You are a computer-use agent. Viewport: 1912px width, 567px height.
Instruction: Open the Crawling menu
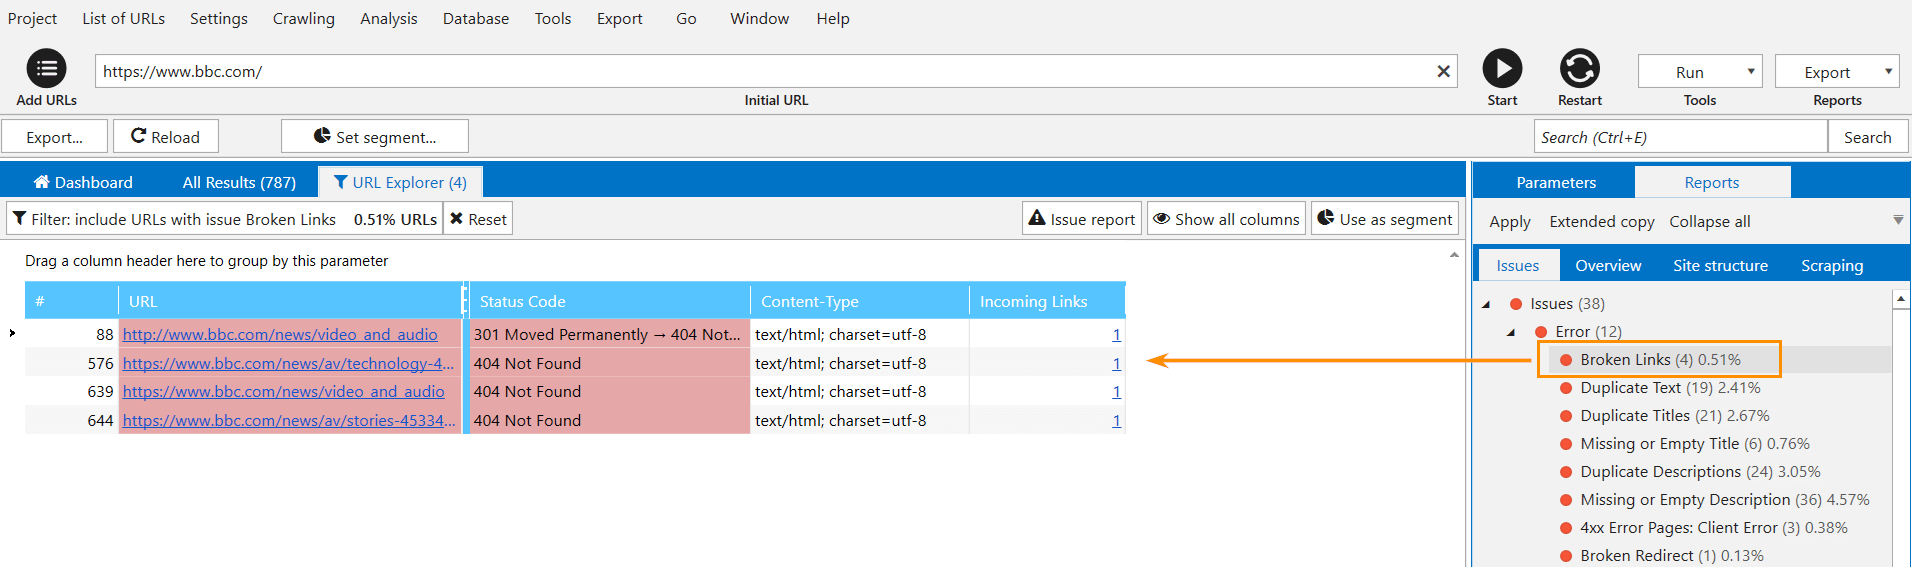click(x=304, y=18)
